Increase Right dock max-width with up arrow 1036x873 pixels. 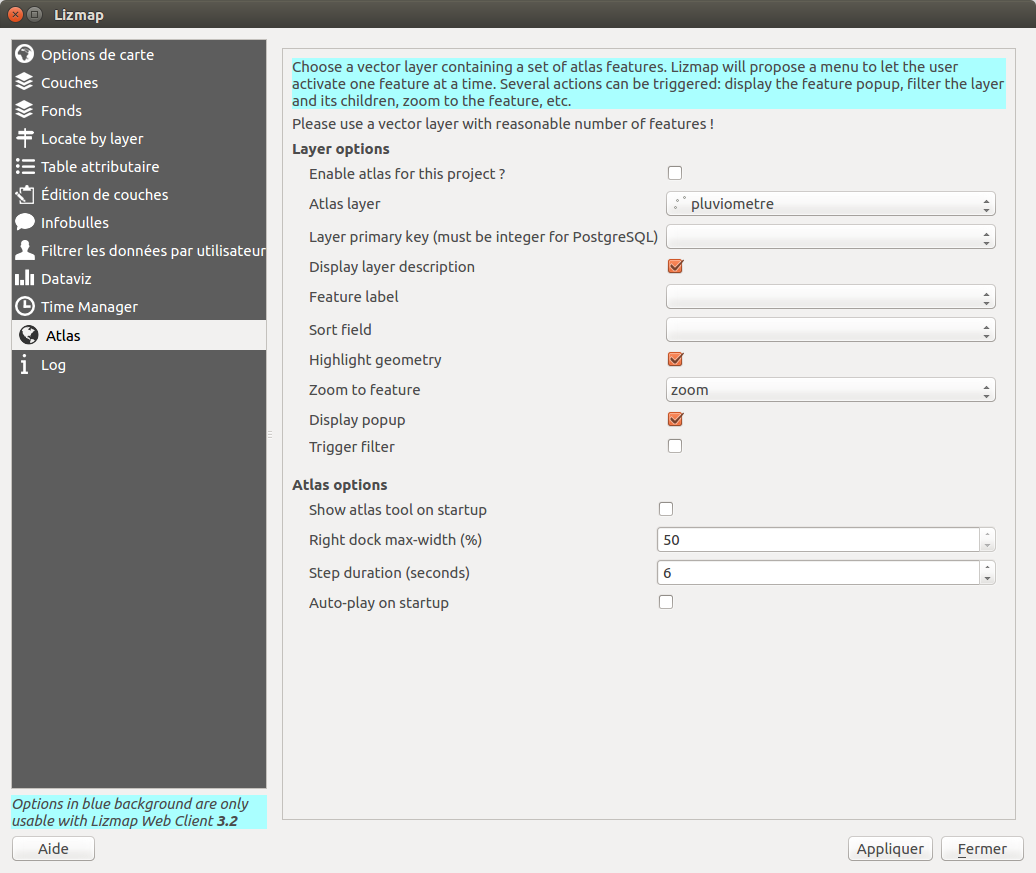pyautogui.click(x=987, y=534)
